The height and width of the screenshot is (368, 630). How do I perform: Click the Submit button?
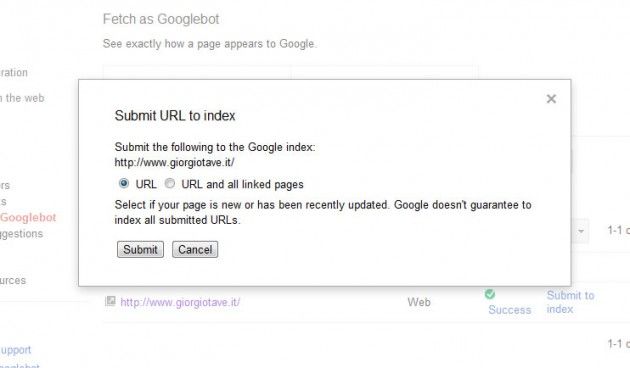(x=140, y=249)
